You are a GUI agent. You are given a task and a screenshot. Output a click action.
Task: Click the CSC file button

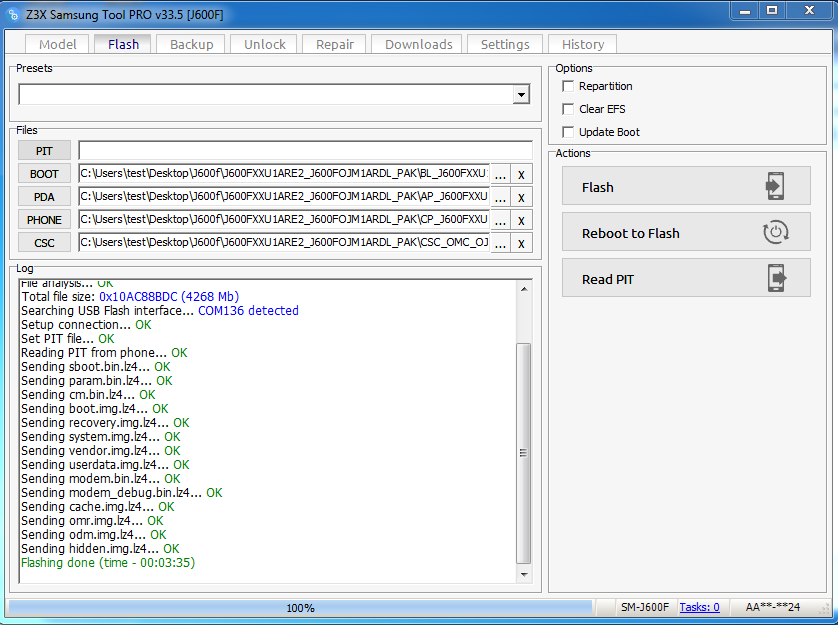pyautogui.click(x=44, y=243)
